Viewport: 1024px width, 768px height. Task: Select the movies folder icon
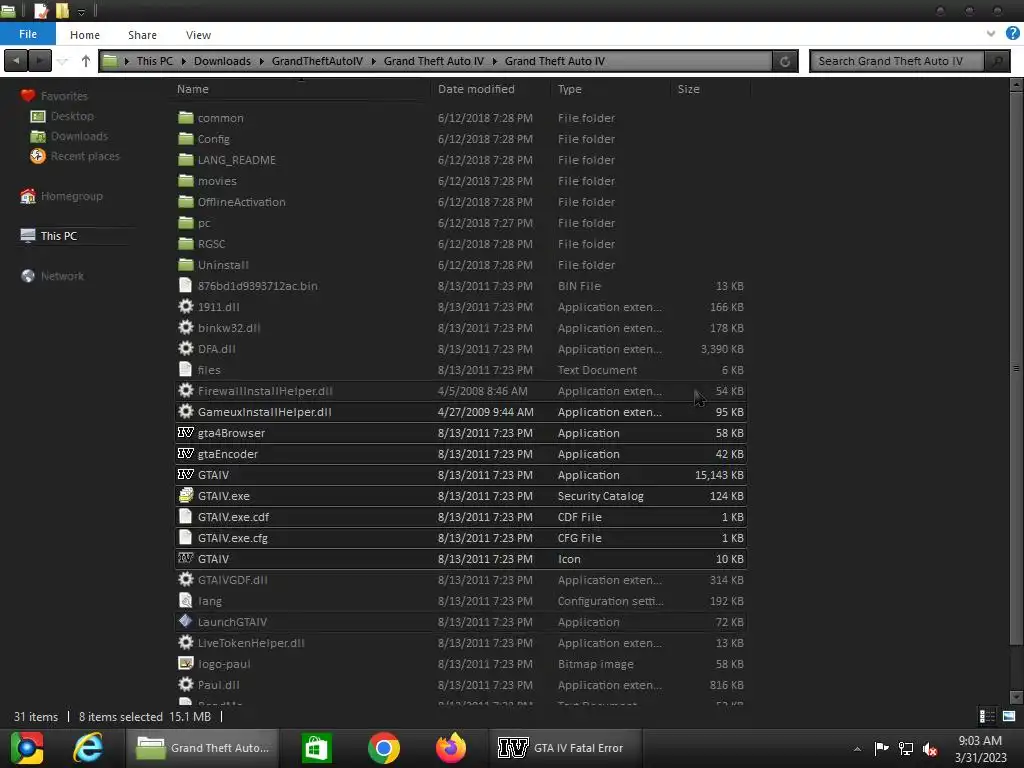(186, 180)
